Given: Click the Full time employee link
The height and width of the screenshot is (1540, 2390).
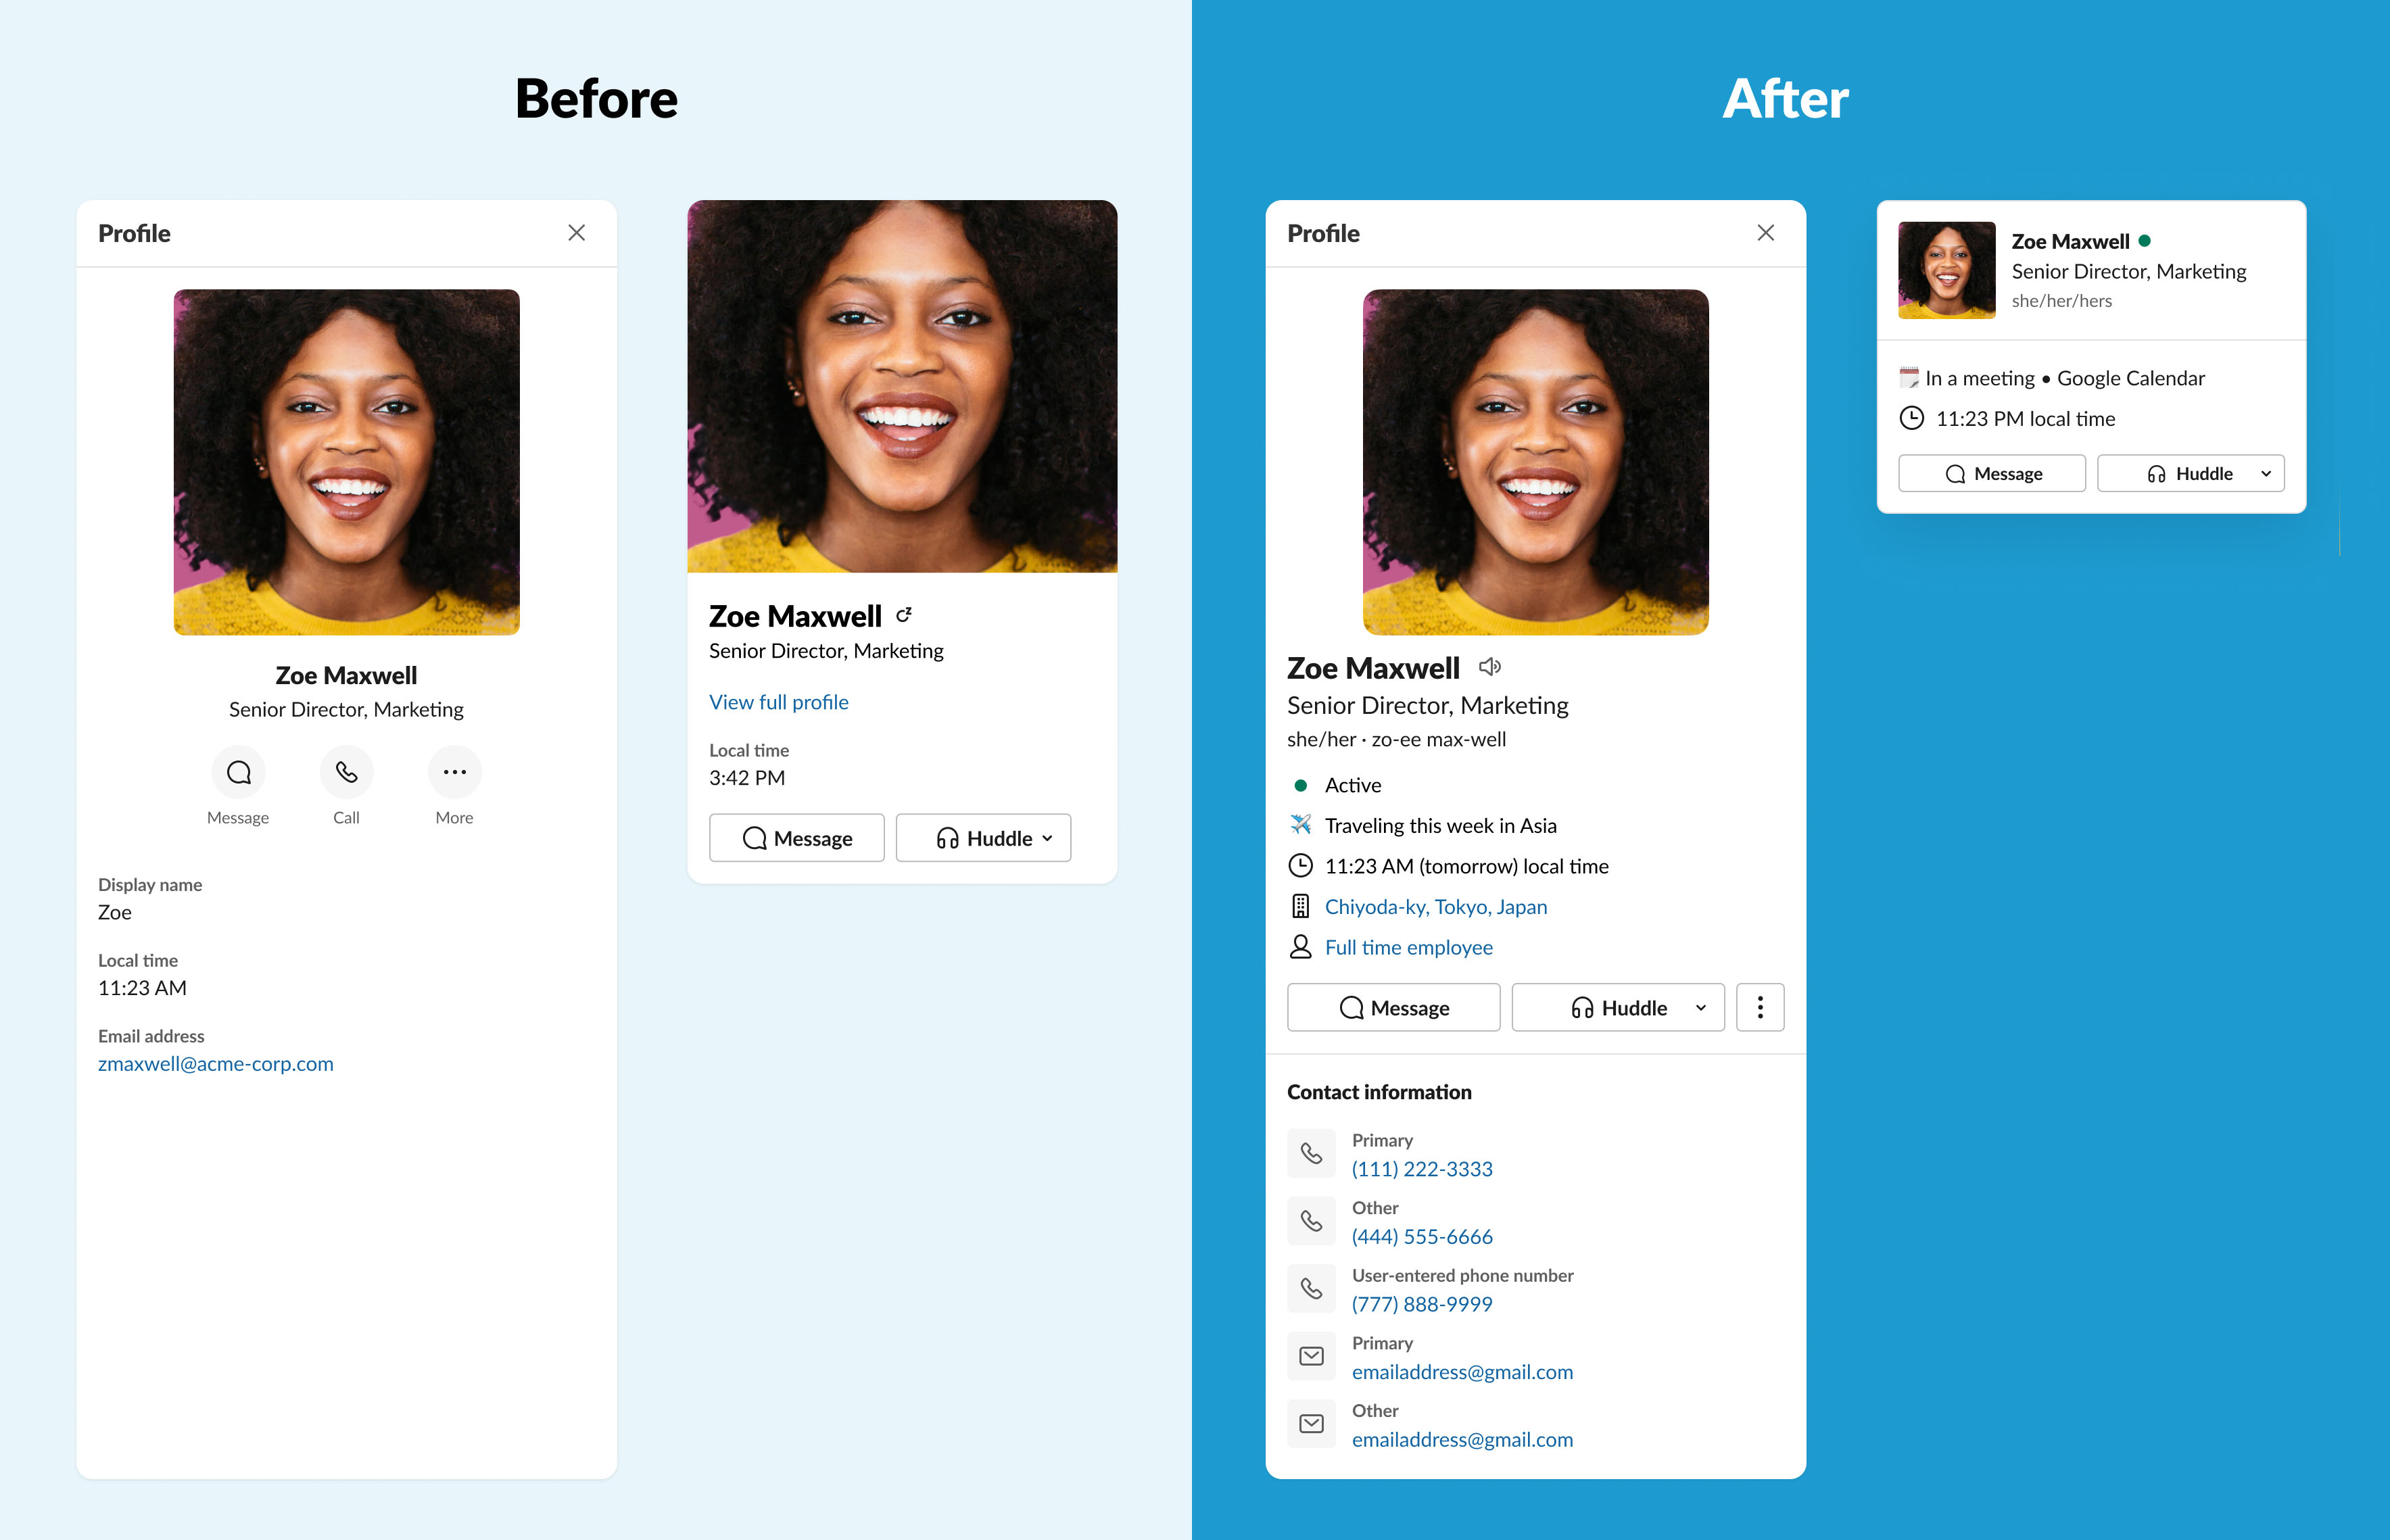Looking at the screenshot, I should 1411,946.
